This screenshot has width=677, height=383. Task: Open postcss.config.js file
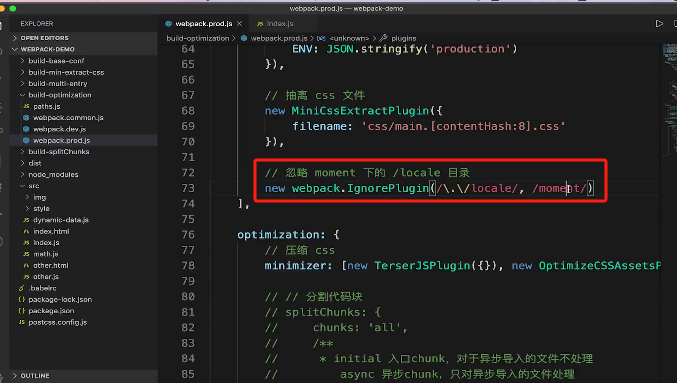[x=58, y=322]
